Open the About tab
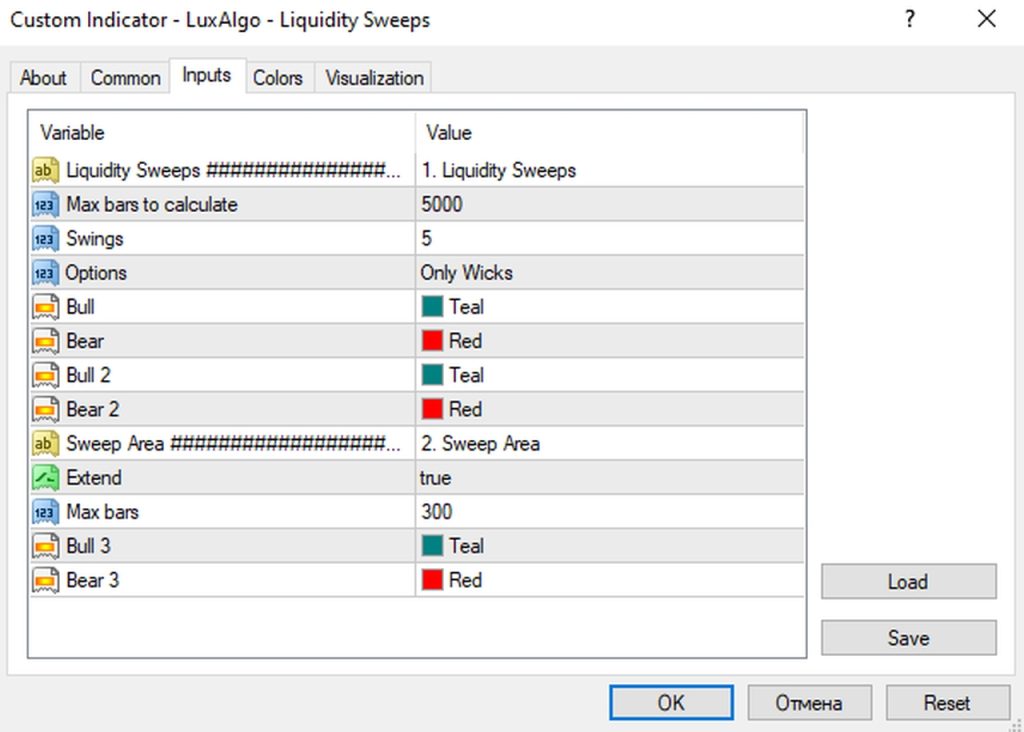The width and height of the screenshot is (1024, 732). tap(44, 78)
